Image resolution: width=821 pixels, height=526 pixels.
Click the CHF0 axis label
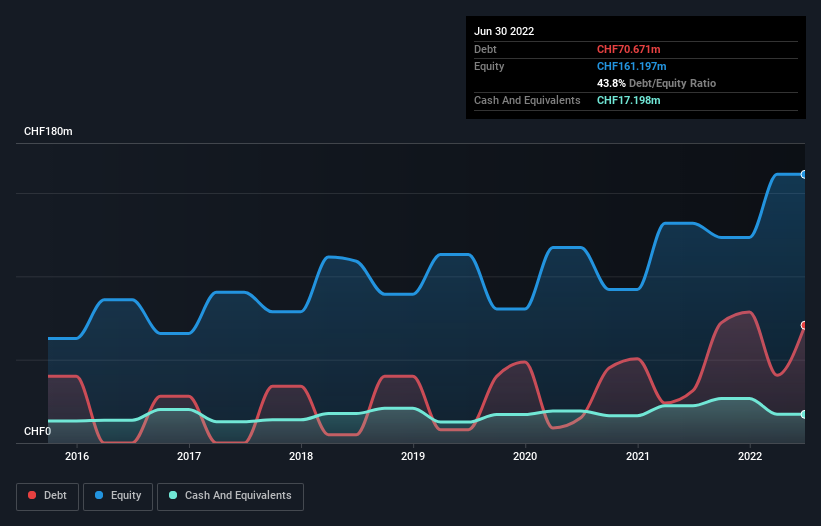pos(38,431)
